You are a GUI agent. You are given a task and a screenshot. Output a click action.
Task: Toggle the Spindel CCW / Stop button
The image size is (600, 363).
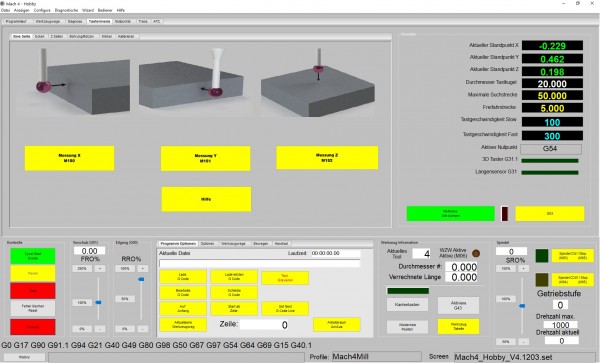pyautogui.click(x=572, y=280)
